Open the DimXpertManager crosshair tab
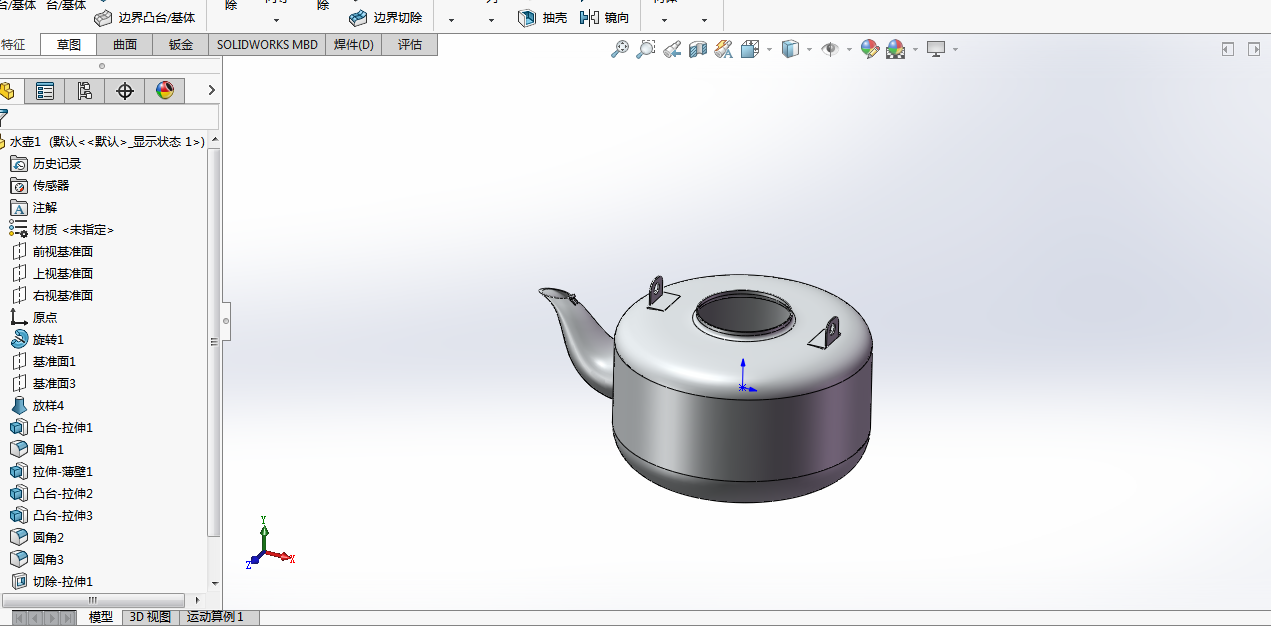The image size is (1271, 626). point(125,91)
